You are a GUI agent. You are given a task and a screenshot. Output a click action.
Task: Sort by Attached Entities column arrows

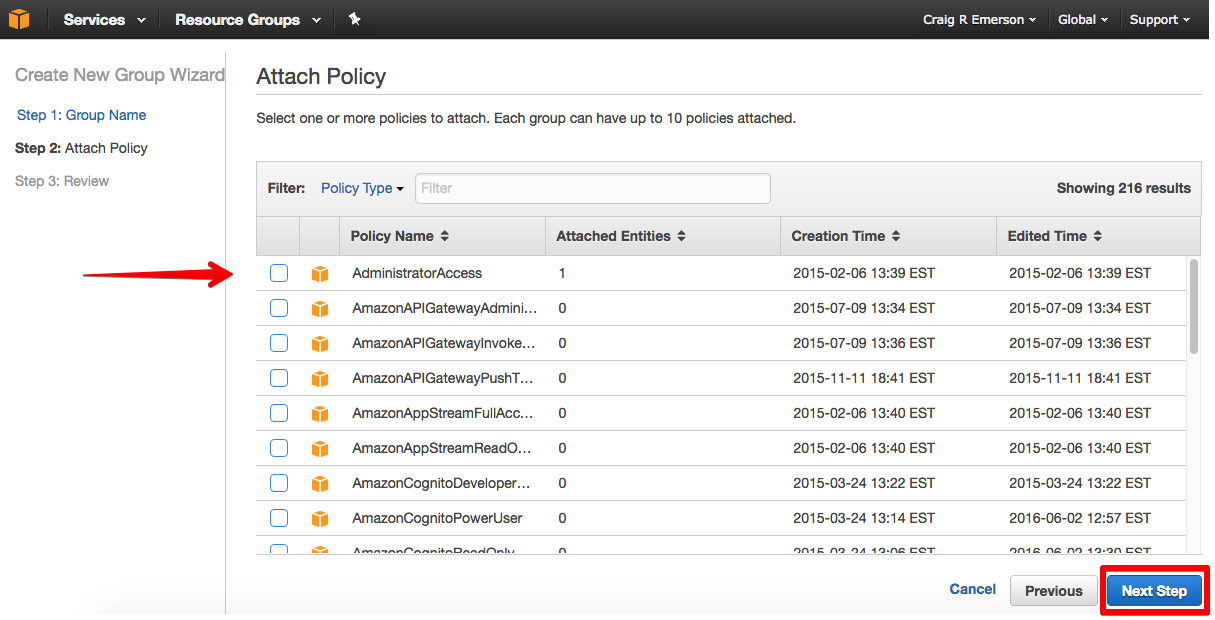pos(681,236)
